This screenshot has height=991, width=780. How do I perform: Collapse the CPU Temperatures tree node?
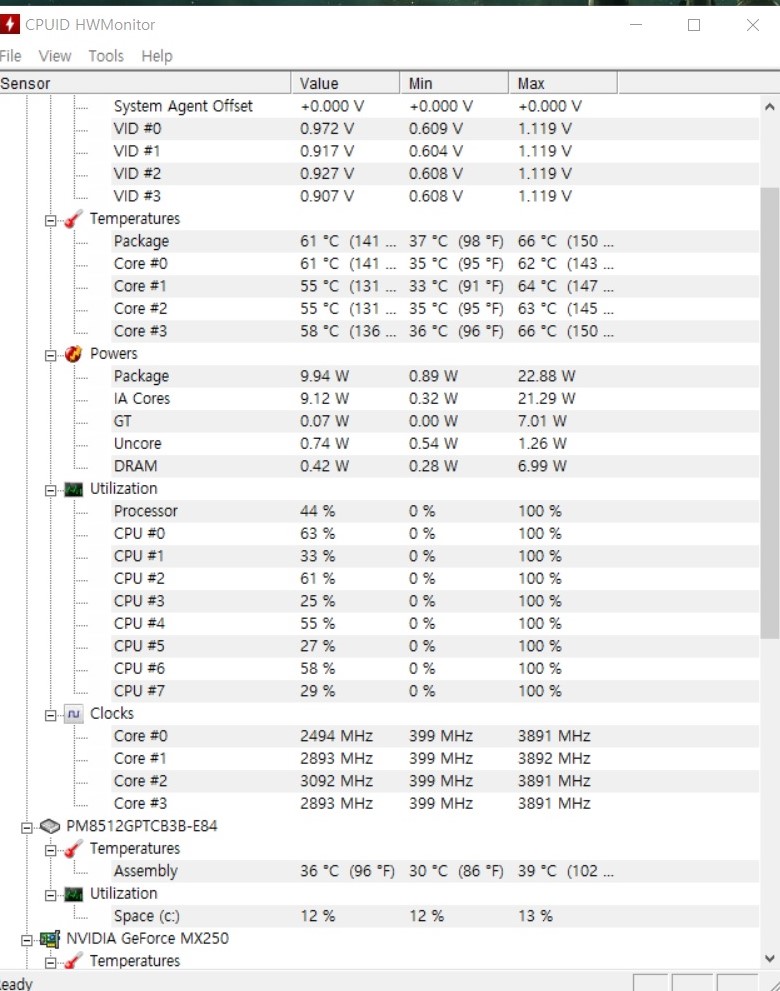[51, 219]
